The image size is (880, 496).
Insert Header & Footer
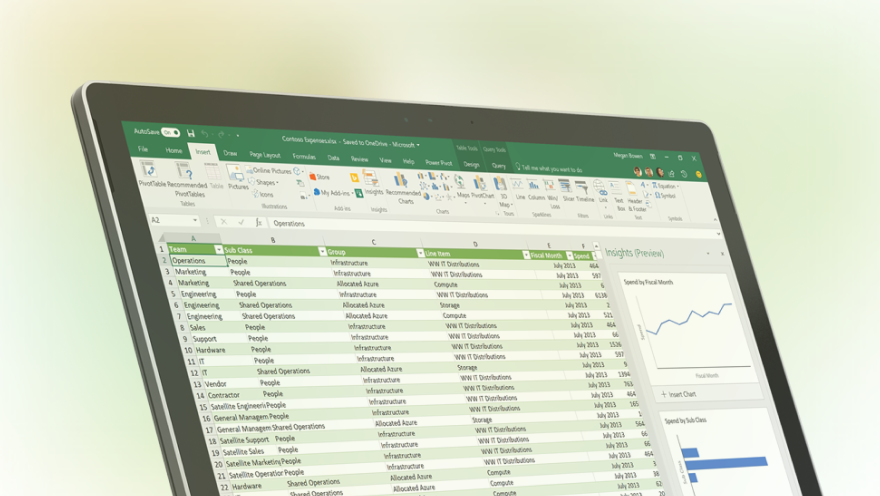point(635,198)
